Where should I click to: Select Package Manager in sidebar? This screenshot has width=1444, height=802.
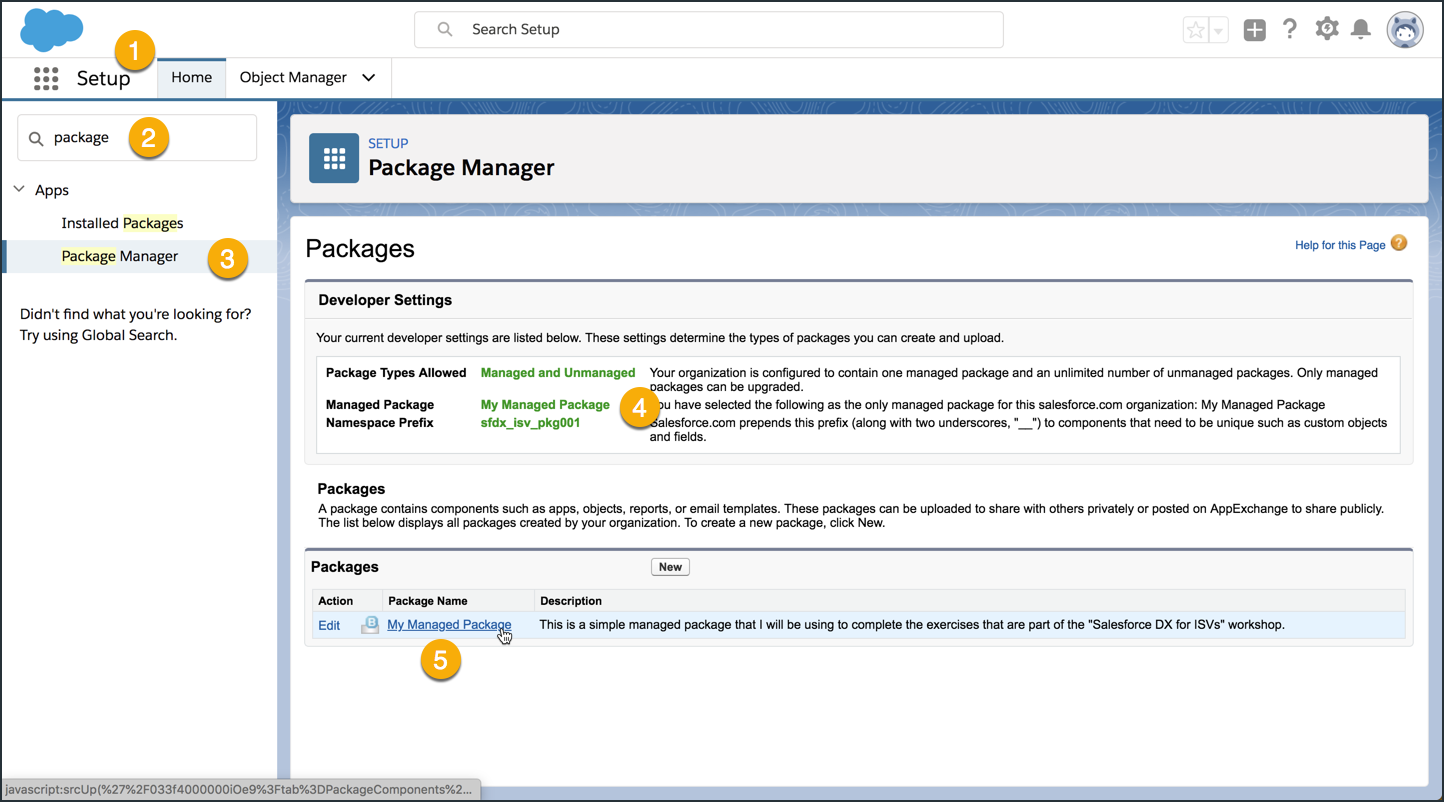[120, 256]
